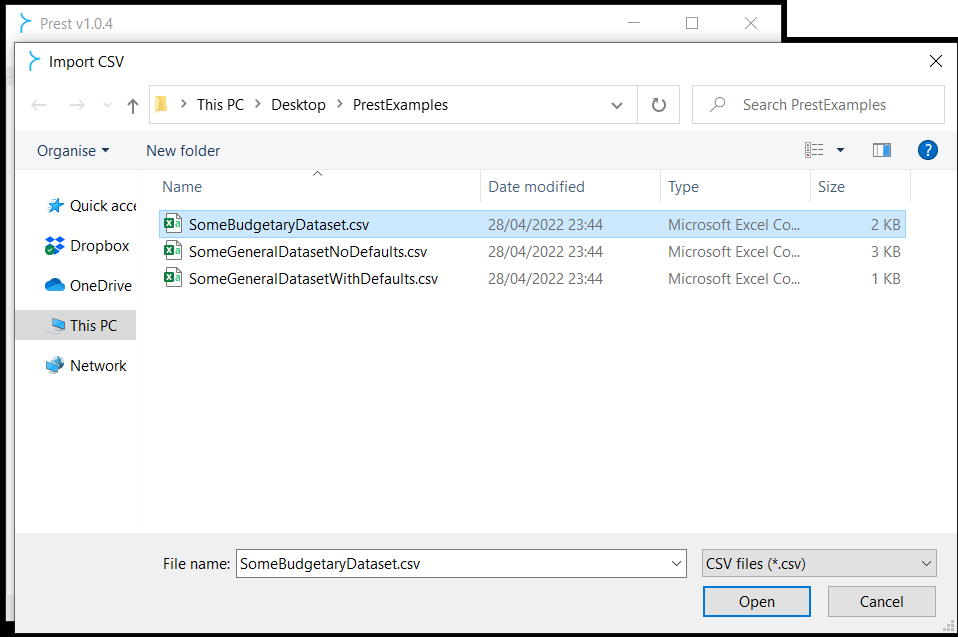Open the view options dropdown arrow

840,150
